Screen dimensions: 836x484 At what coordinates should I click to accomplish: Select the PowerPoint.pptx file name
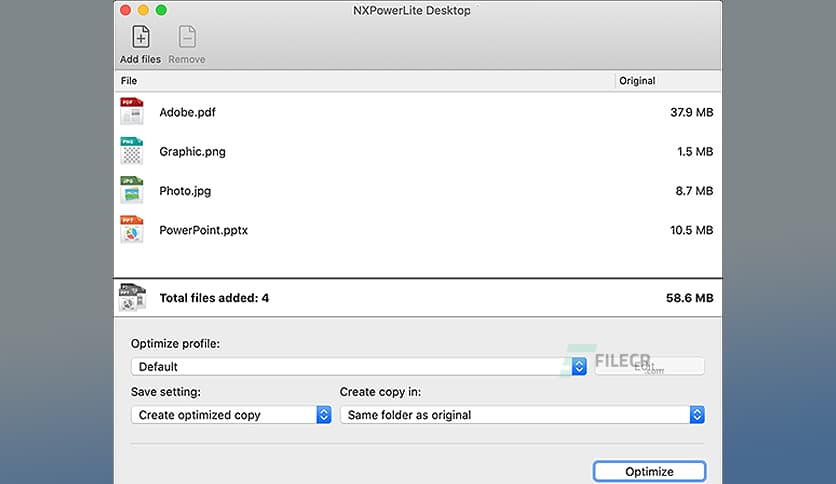[203, 230]
